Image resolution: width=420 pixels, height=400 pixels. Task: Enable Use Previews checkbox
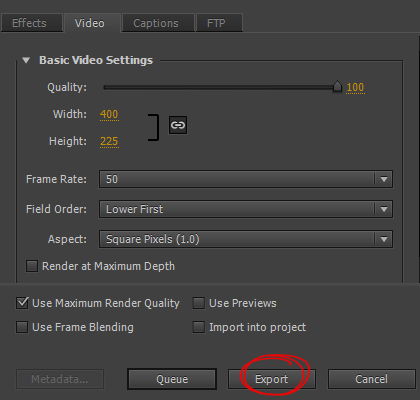[x=199, y=303]
